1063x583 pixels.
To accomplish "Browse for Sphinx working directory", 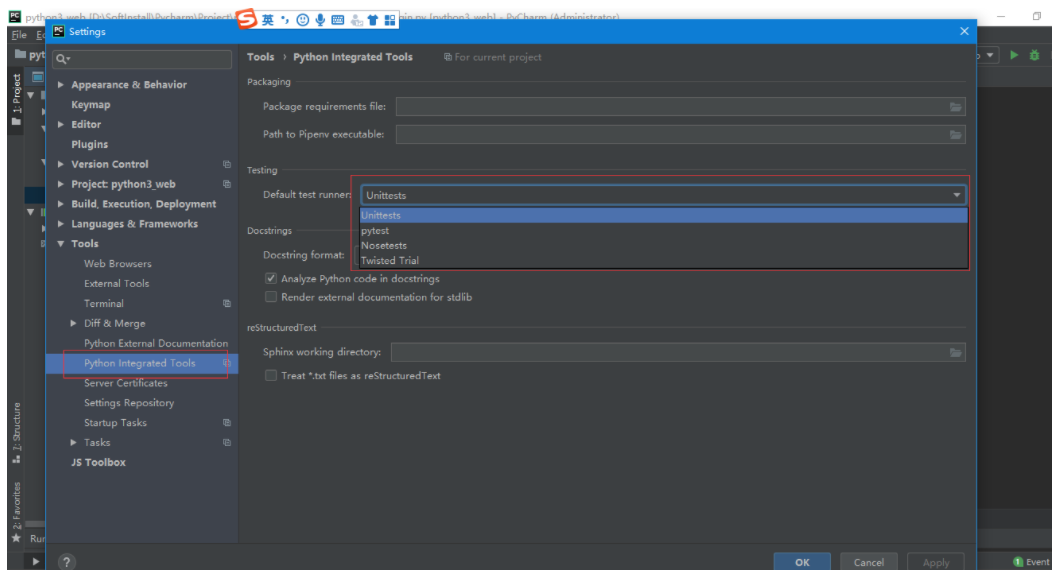I will pyautogui.click(x=956, y=353).
